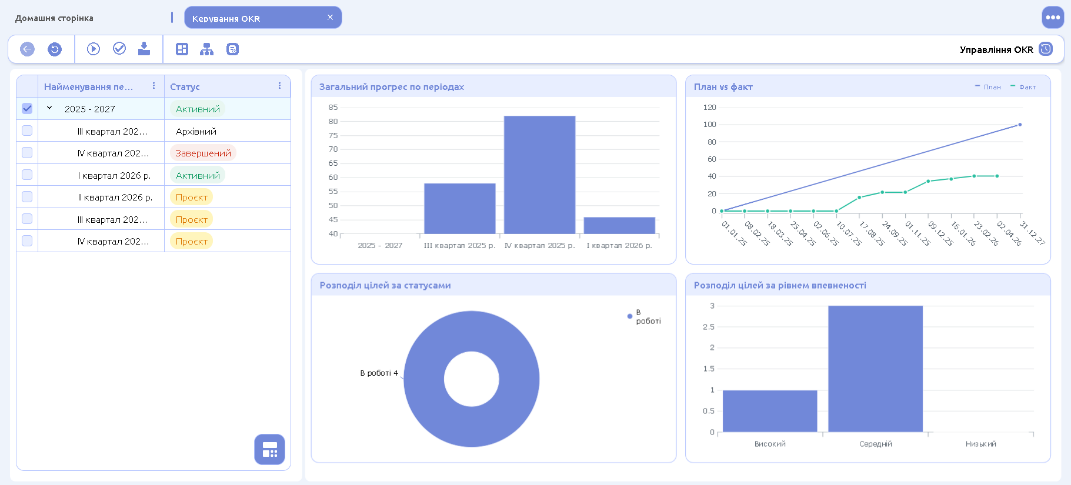
Task: Open the dashboard grid view icon
Action: point(182,49)
